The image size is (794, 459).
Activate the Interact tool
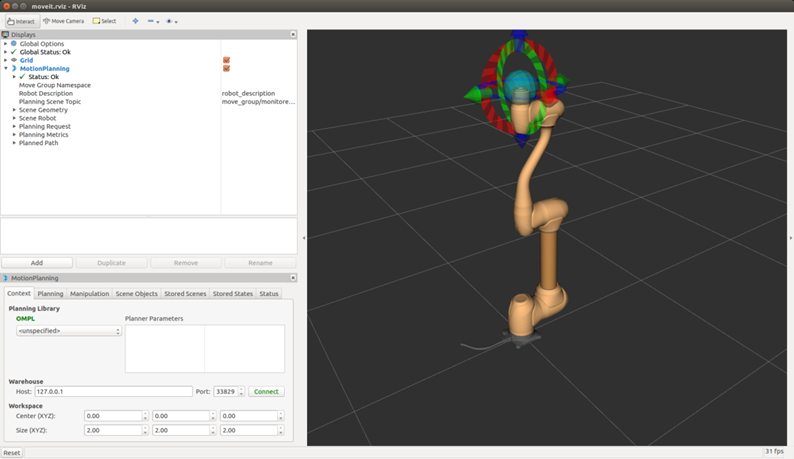[20, 21]
